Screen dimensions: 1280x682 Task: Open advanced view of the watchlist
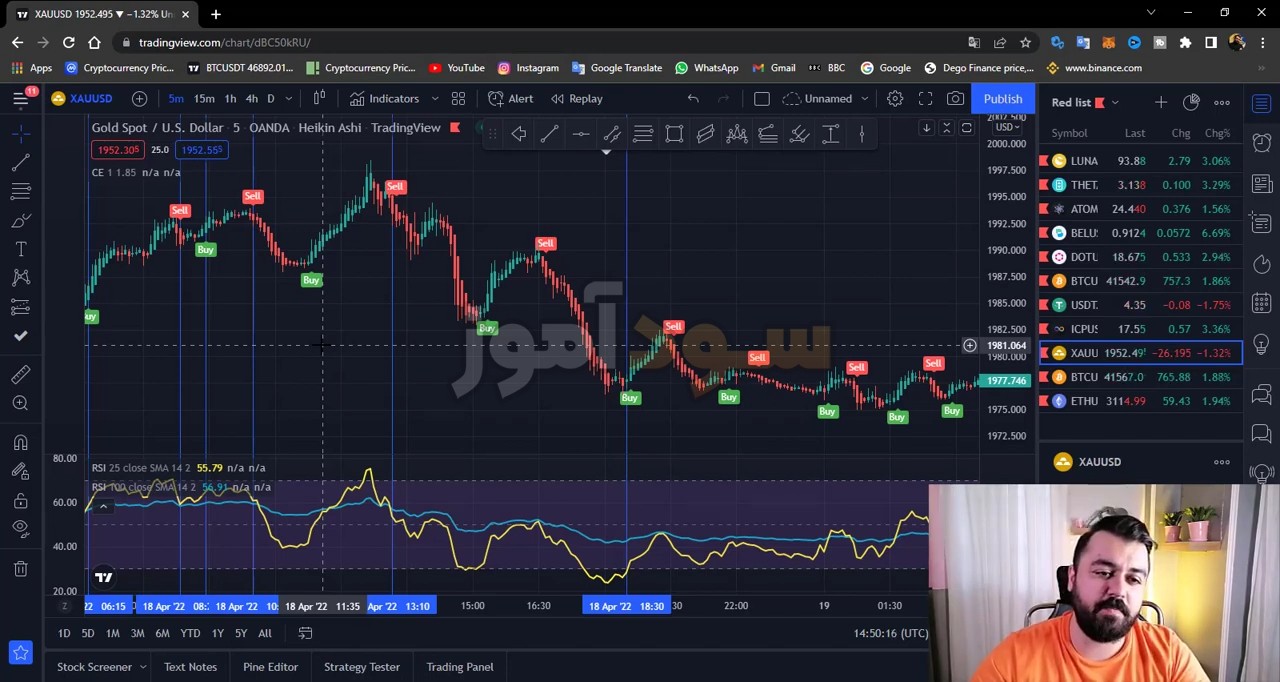[1191, 102]
